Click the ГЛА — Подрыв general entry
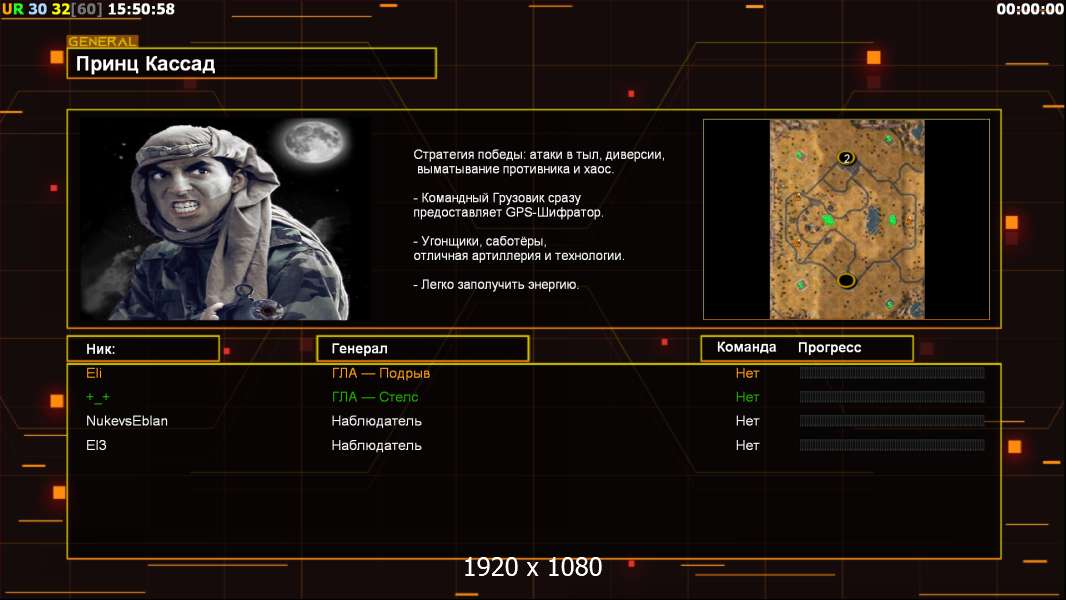1066x600 pixels. 381,373
